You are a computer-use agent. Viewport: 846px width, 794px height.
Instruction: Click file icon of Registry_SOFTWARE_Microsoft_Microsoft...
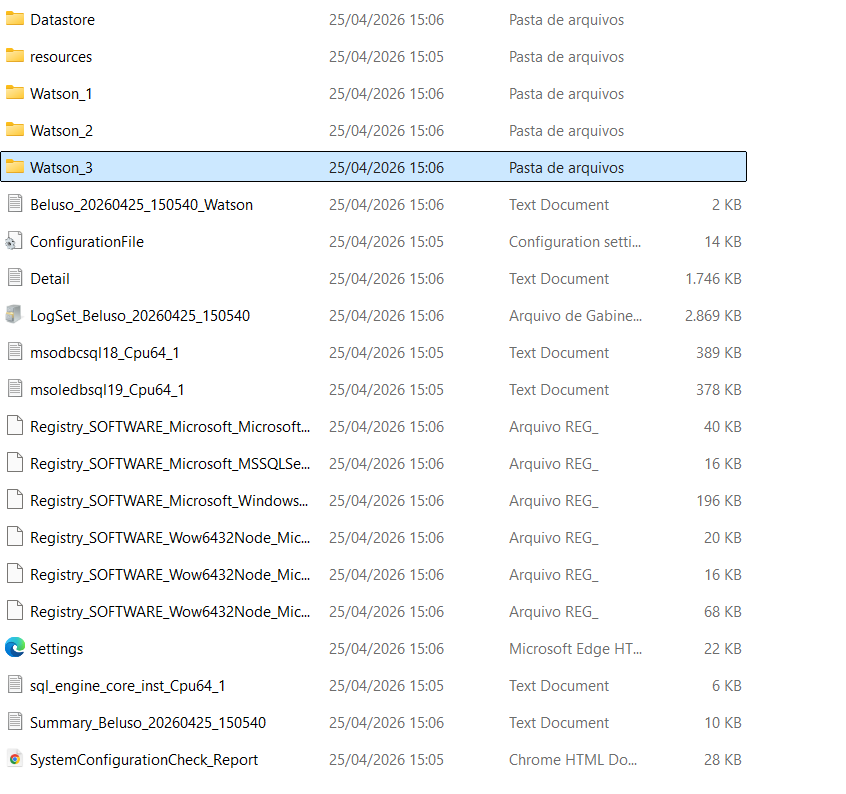click(x=15, y=426)
